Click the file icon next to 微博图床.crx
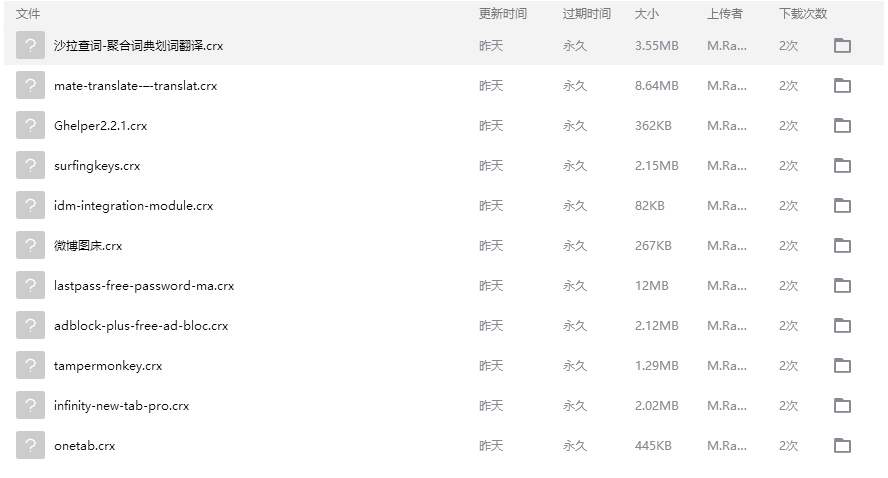This screenshot has height=478, width=888. pyautogui.click(x=31, y=245)
